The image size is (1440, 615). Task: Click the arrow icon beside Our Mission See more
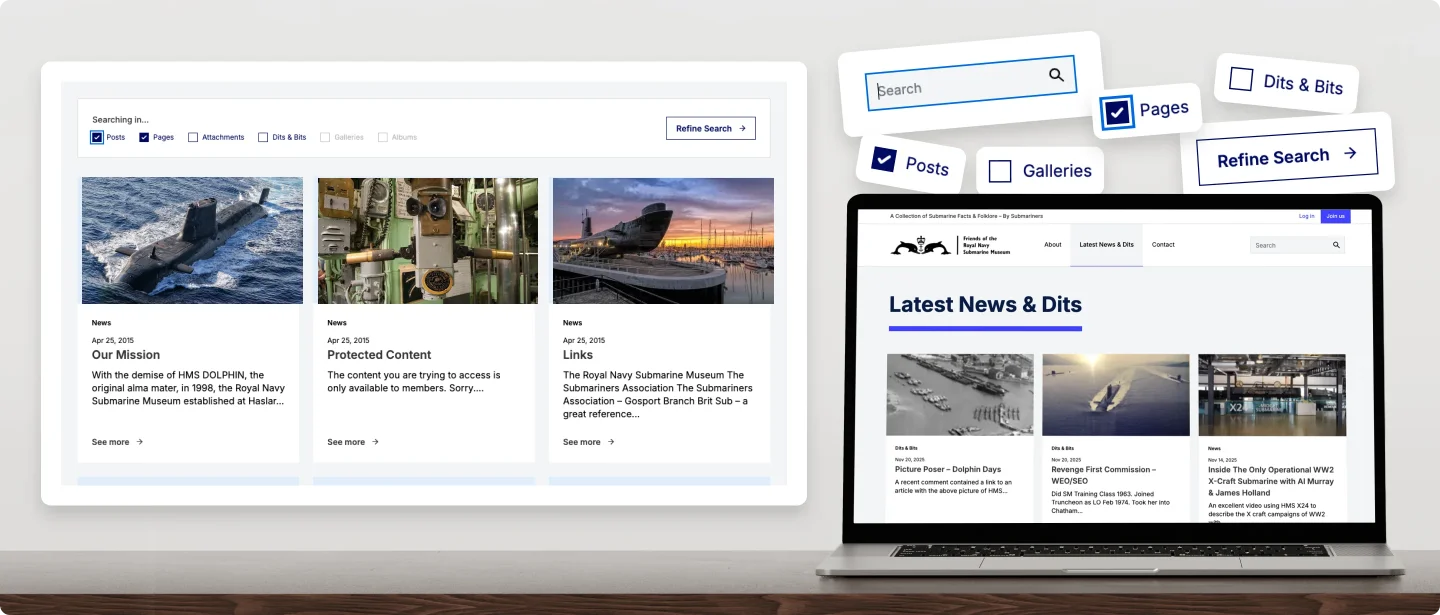point(140,442)
